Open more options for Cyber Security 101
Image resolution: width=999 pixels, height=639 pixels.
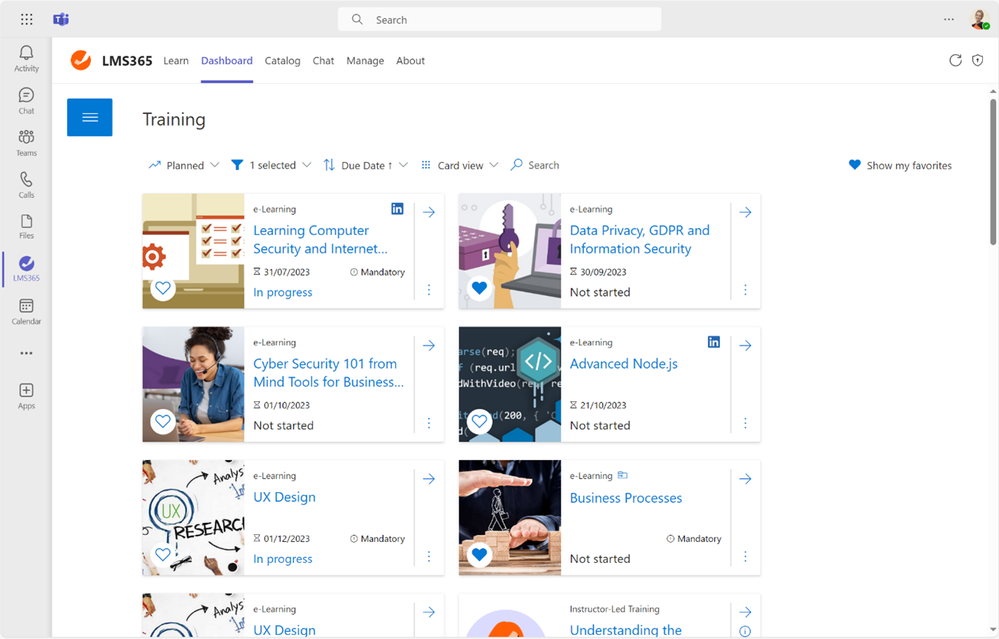click(x=429, y=423)
